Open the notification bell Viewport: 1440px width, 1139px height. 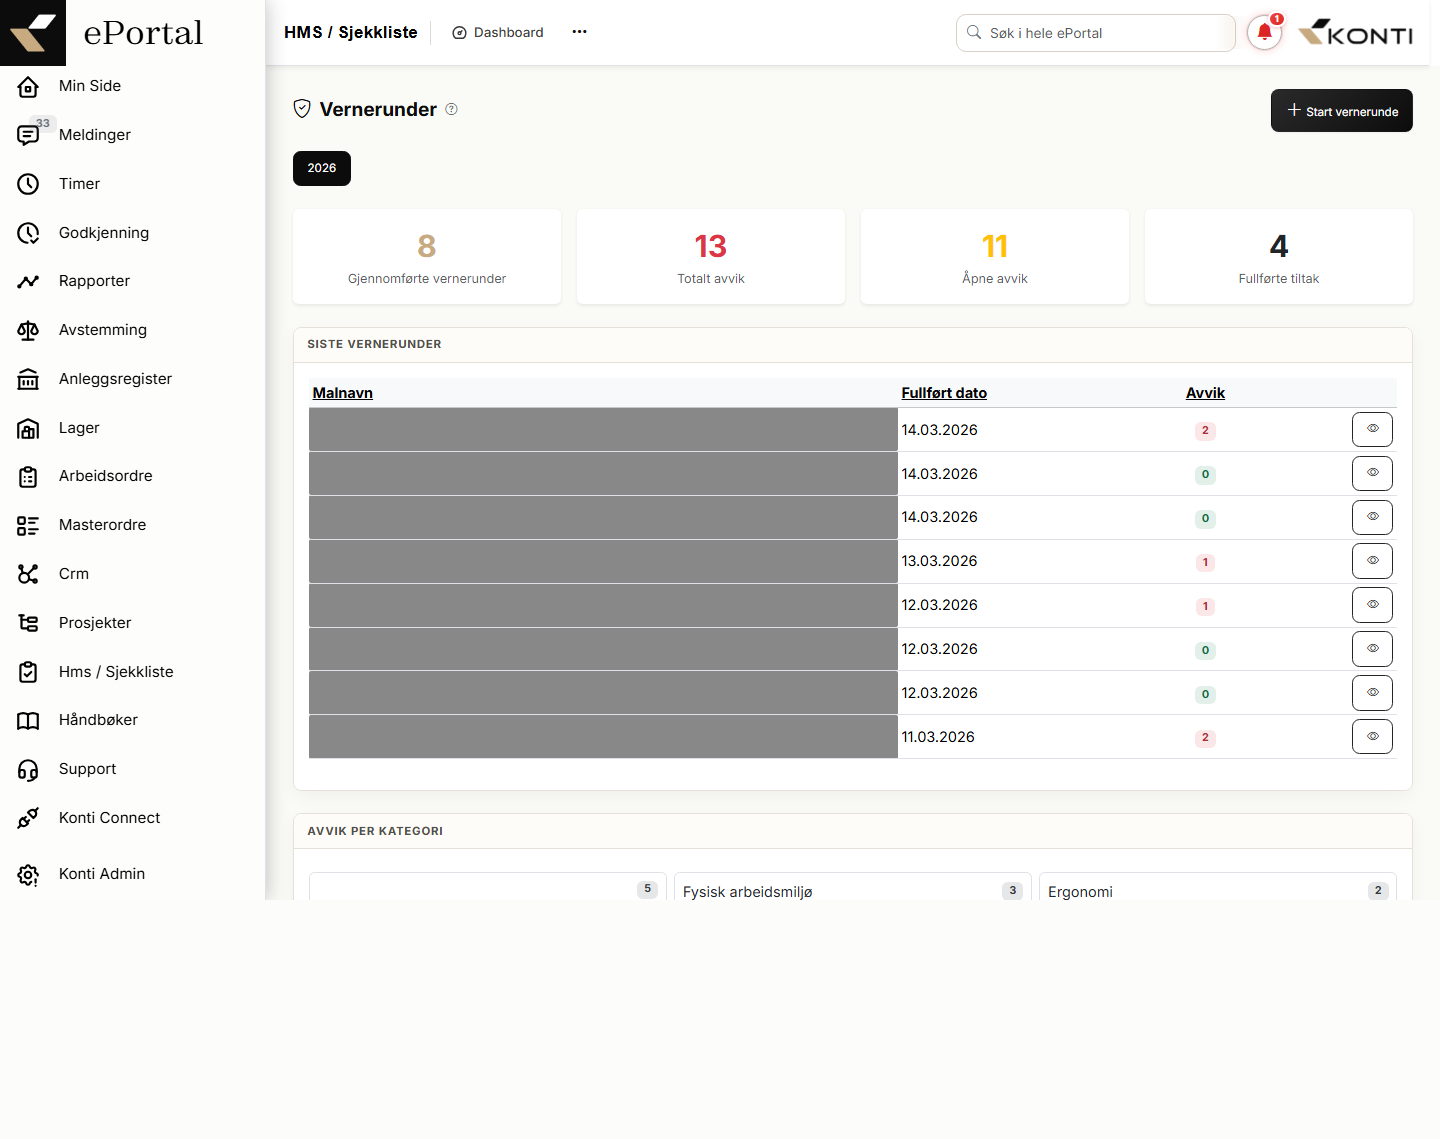pyautogui.click(x=1264, y=32)
